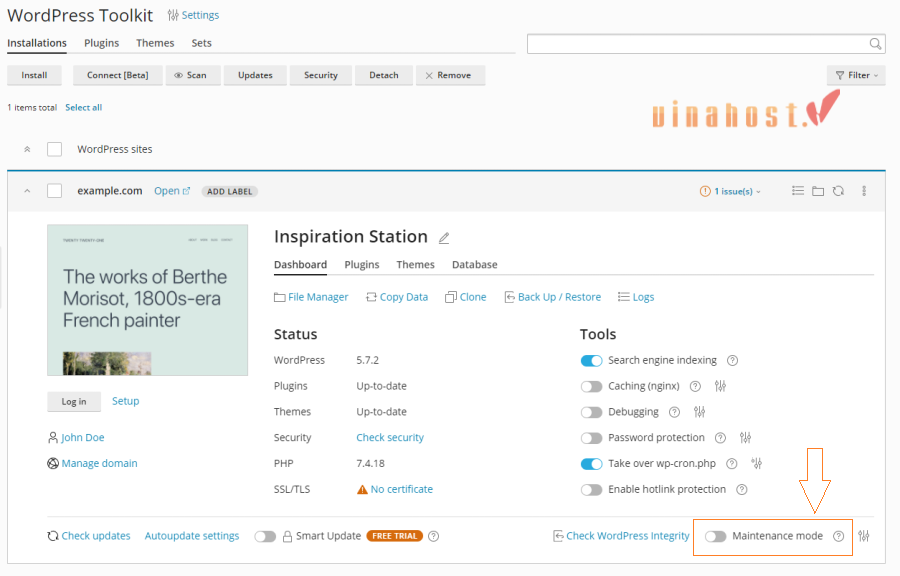The height and width of the screenshot is (576, 900).
Task: Open the site Dashboard tab
Action: pyautogui.click(x=300, y=264)
